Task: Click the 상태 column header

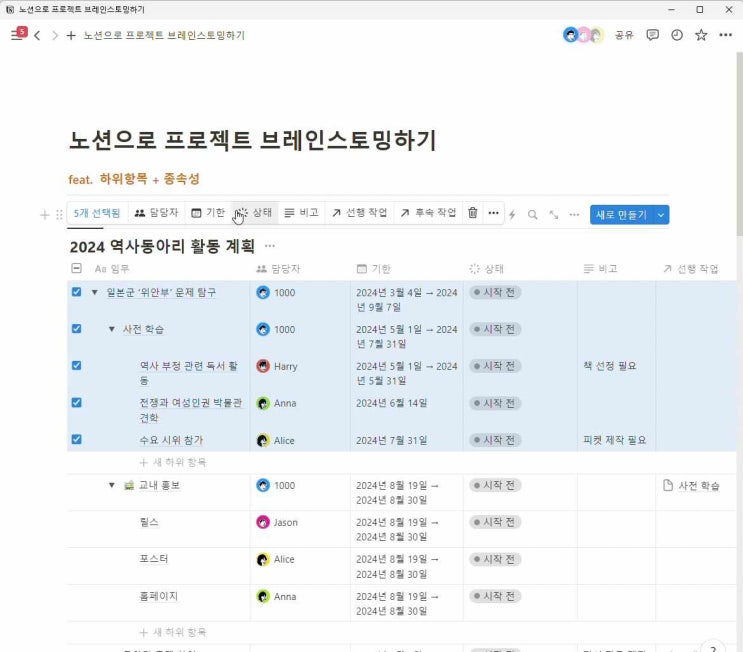Action: click(487, 269)
